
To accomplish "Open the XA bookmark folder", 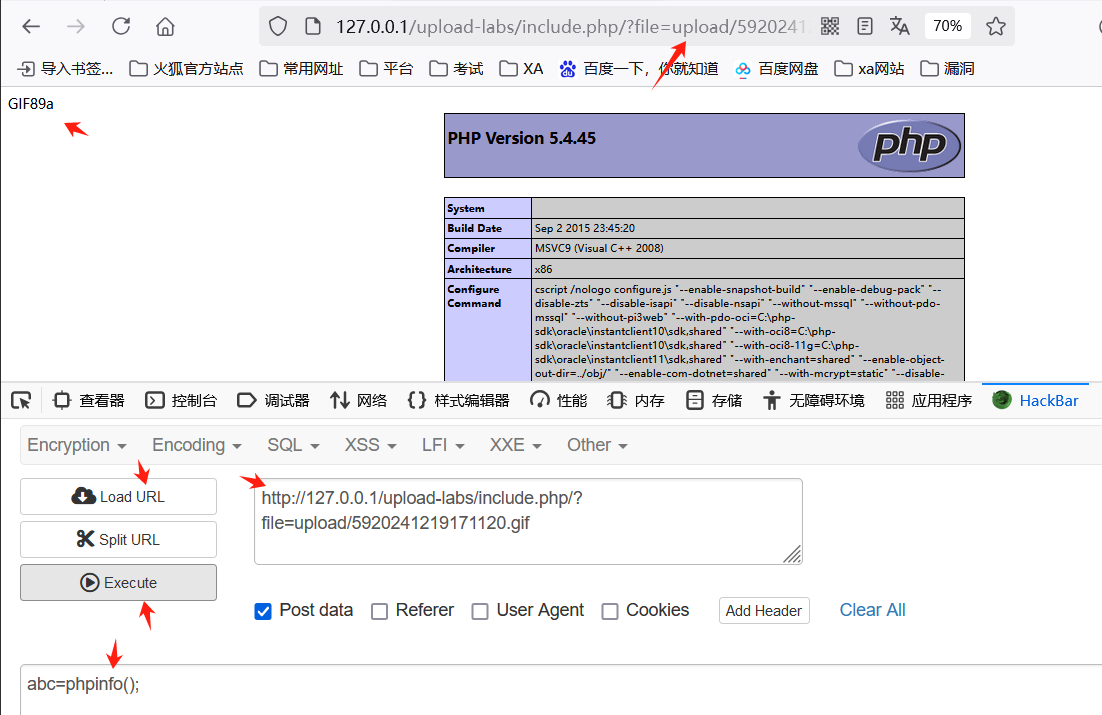I will [521, 69].
